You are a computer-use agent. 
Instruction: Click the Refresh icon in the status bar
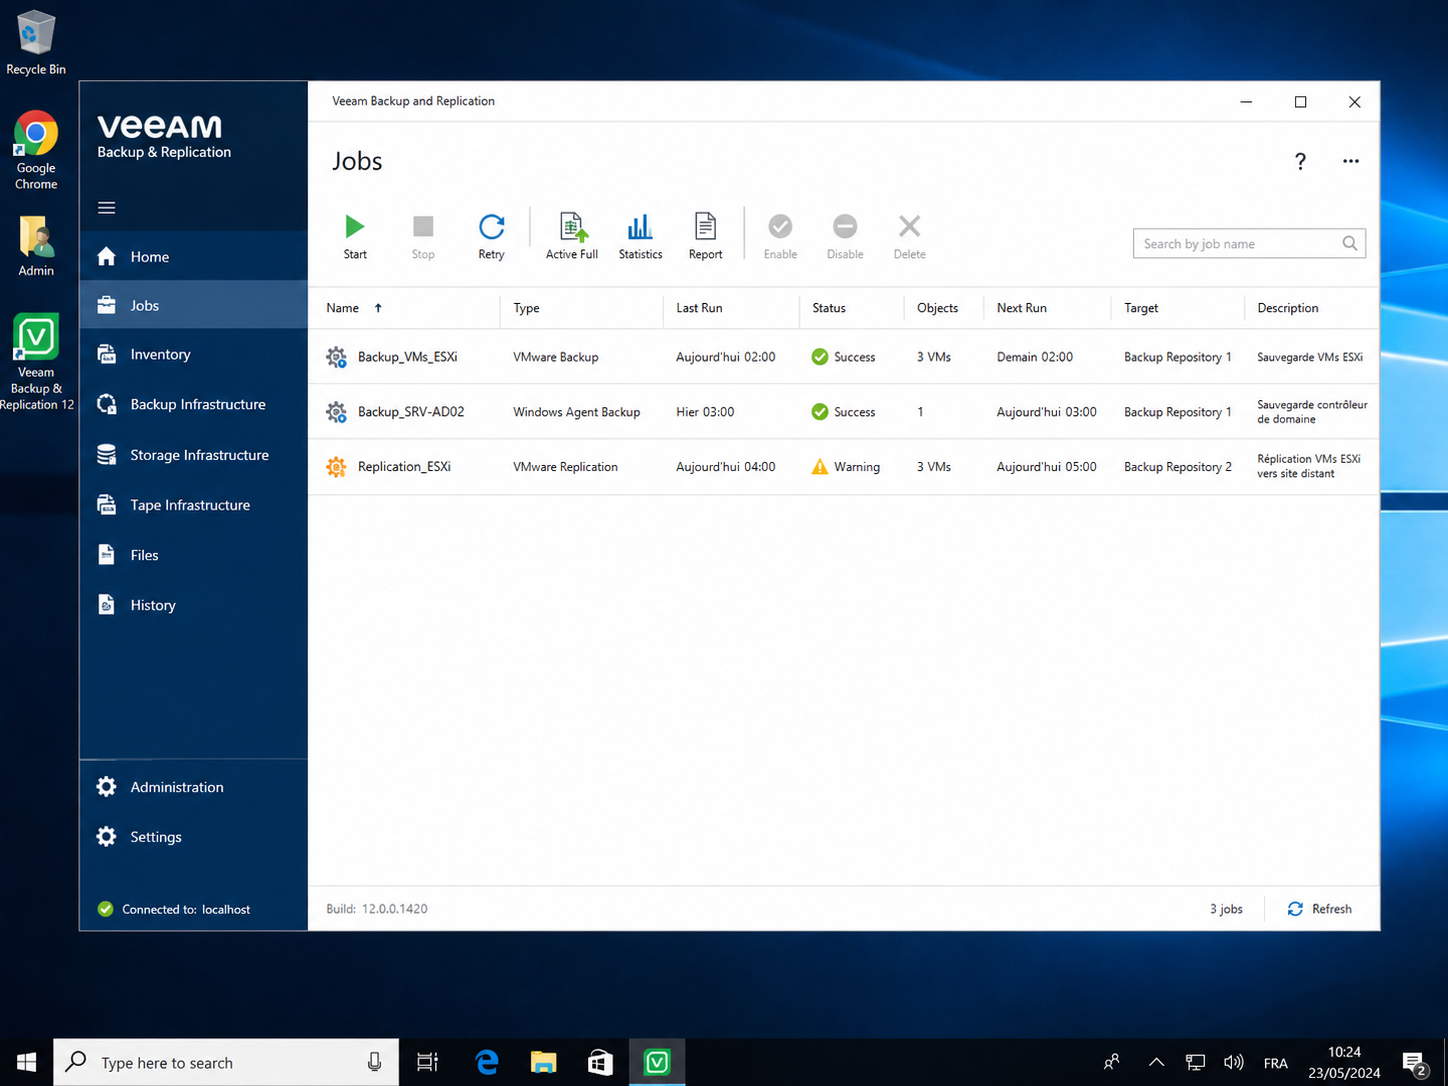[1295, 909]
